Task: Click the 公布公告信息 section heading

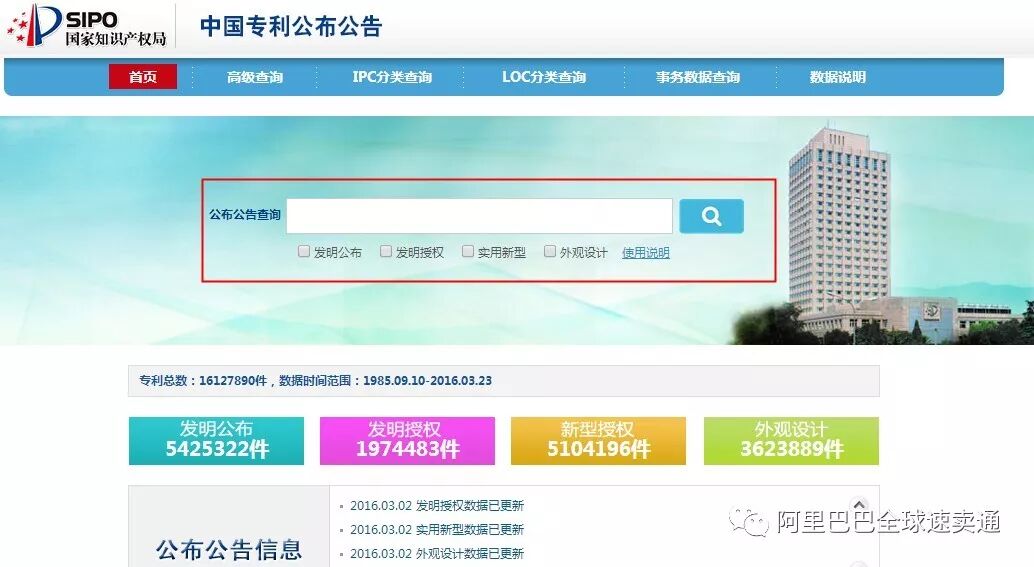Action: tap(229, 549)
